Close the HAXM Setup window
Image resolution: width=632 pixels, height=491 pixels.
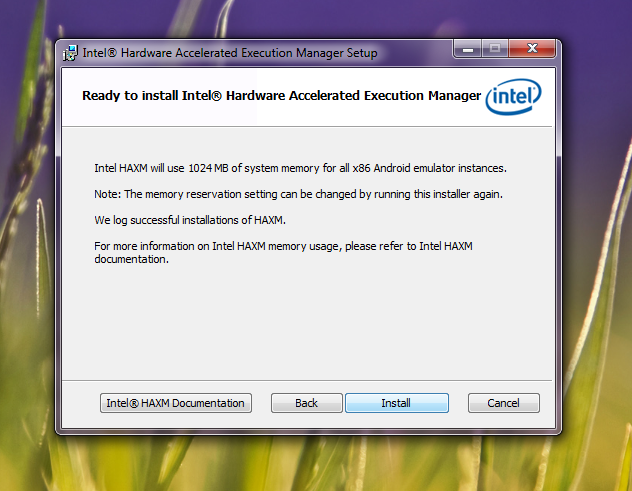[529, 49]
